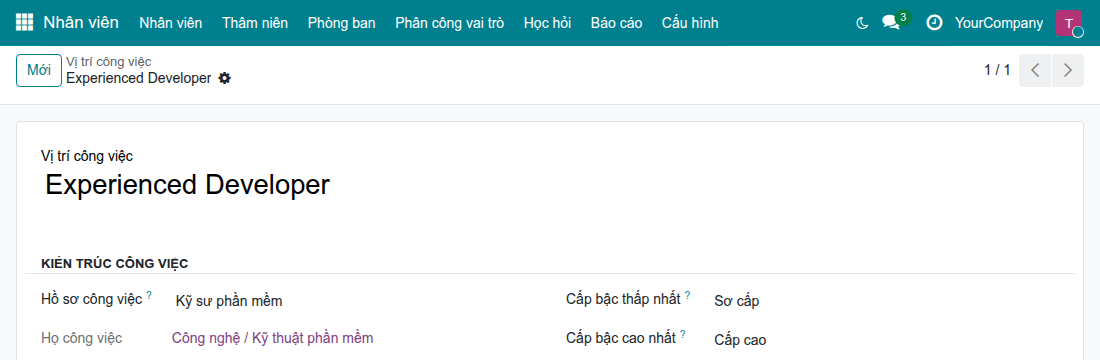Screen dimensions: 1100x360
Task: Open the Báo cáo menu
Action: [x=617, y=23]
